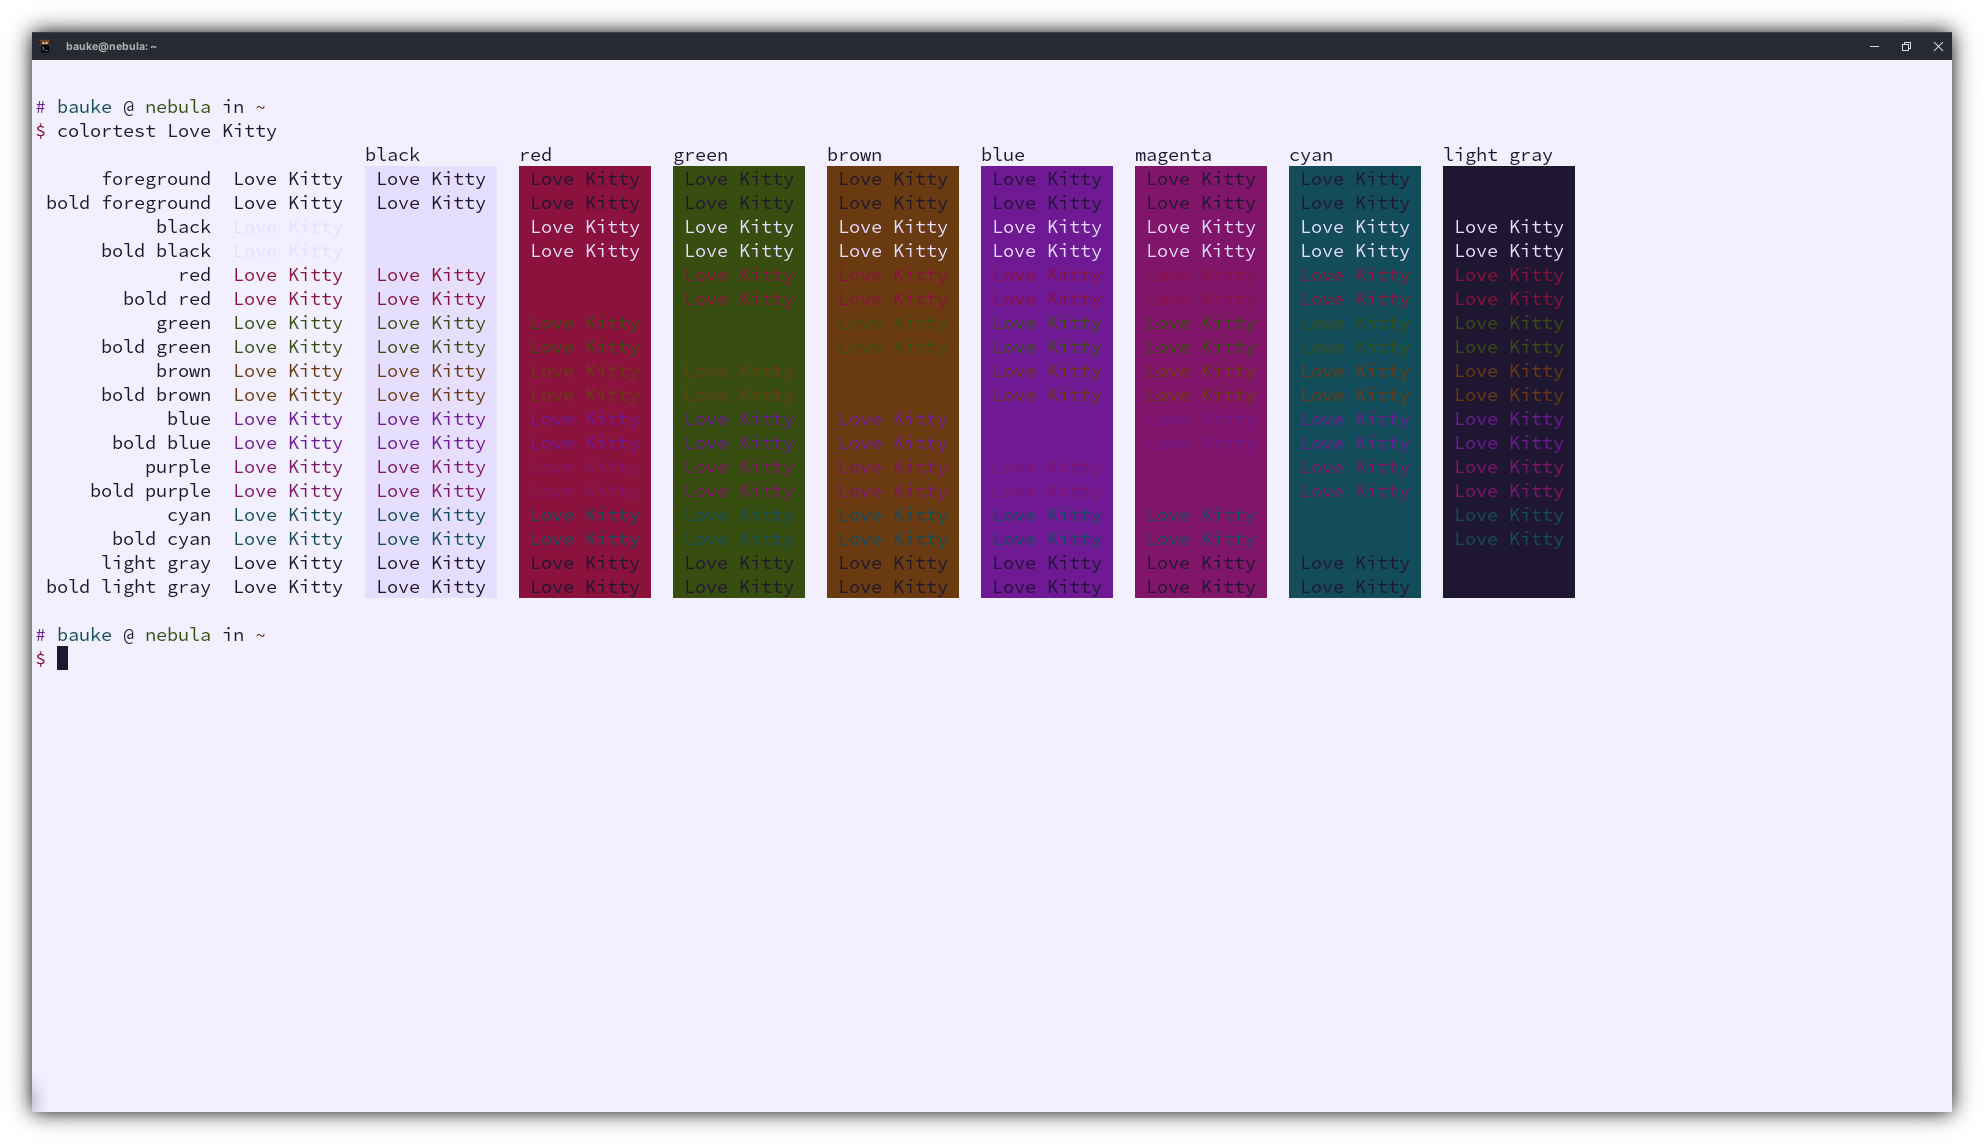The image size is (1984, 1144).
Task: Click the 'bold purple' row label
Action: (151, 491)
